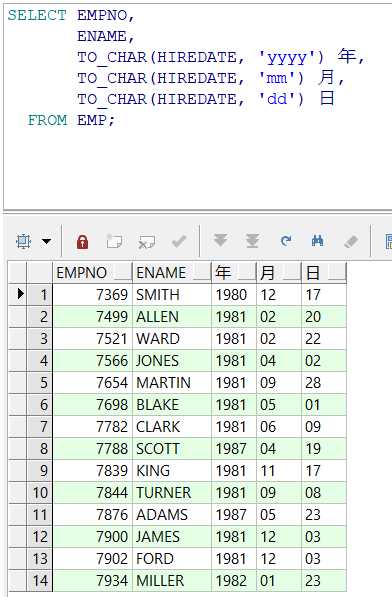Click the 日 column header

click(x=323, y=273)
